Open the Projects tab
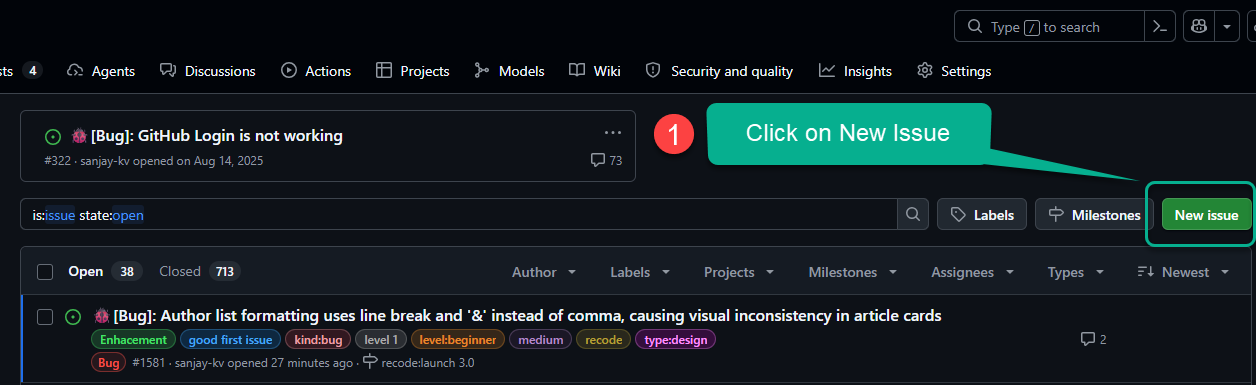1256x385 pixels. coord(413,71)
